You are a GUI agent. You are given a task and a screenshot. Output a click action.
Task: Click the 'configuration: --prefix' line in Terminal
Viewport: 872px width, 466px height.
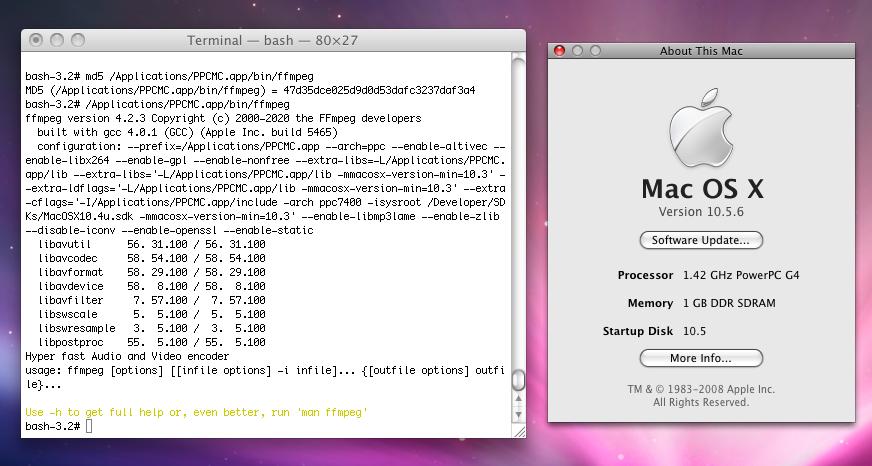coord(271,146)
